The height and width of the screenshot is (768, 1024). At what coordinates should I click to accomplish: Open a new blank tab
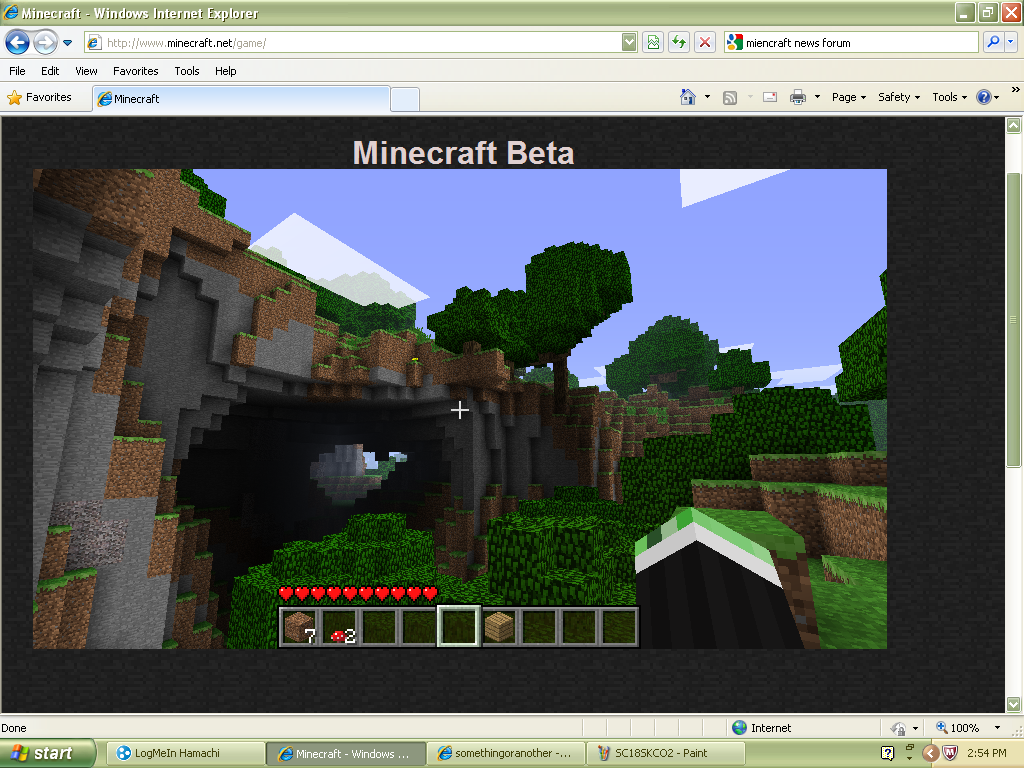point(405,99)
